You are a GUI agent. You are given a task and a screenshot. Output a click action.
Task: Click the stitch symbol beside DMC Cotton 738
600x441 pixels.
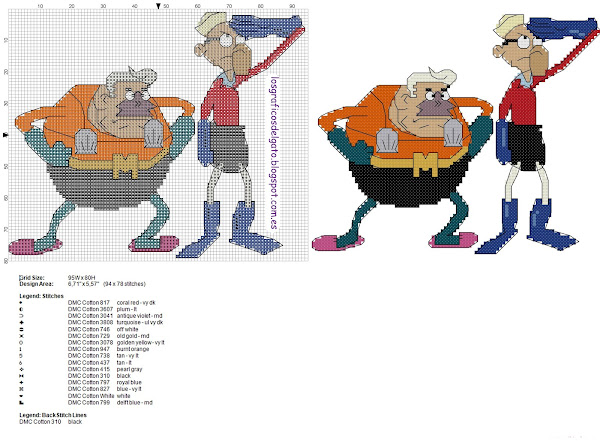point(21,356)
